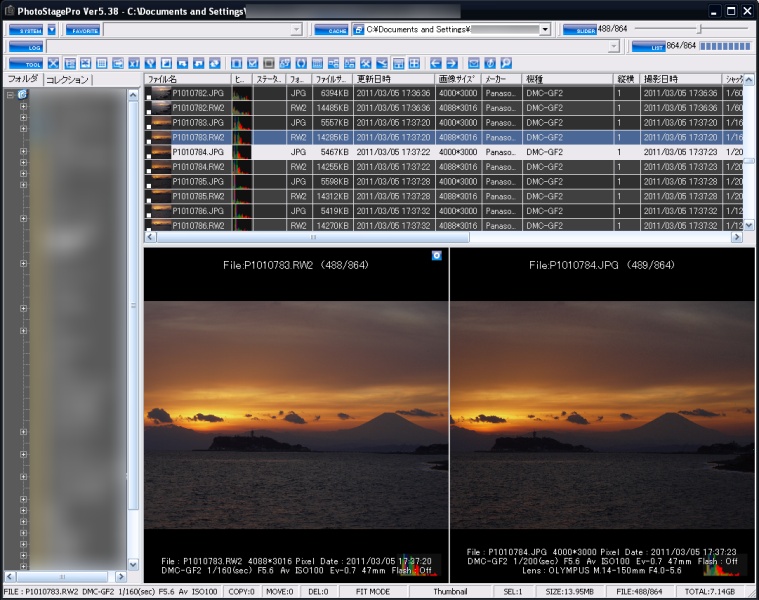
Task: Click the single frame display icon
Action: (236, 63)
